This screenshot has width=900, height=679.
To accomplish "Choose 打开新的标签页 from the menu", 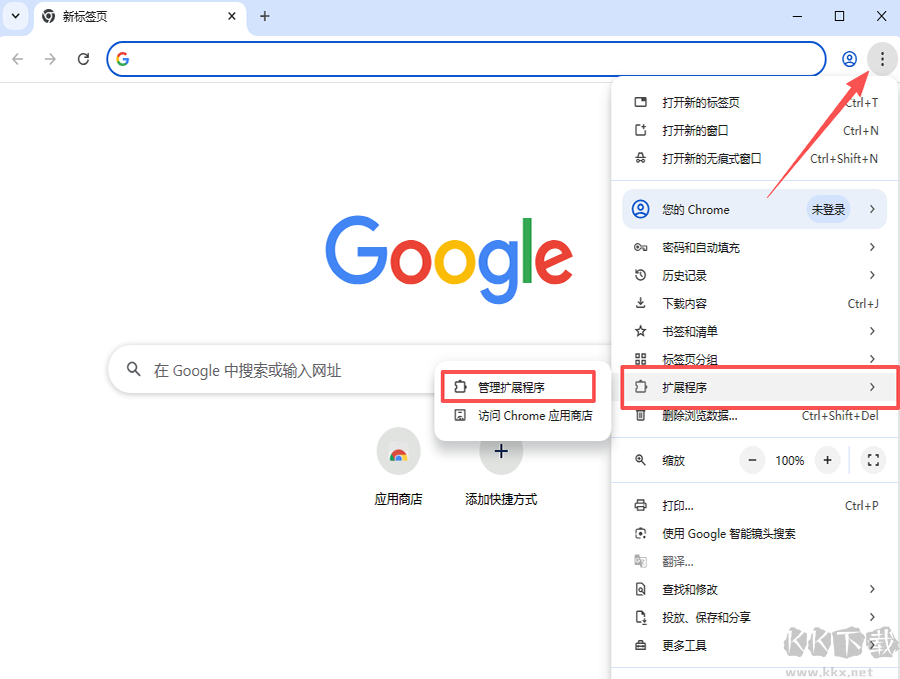I will click(755, 102).
